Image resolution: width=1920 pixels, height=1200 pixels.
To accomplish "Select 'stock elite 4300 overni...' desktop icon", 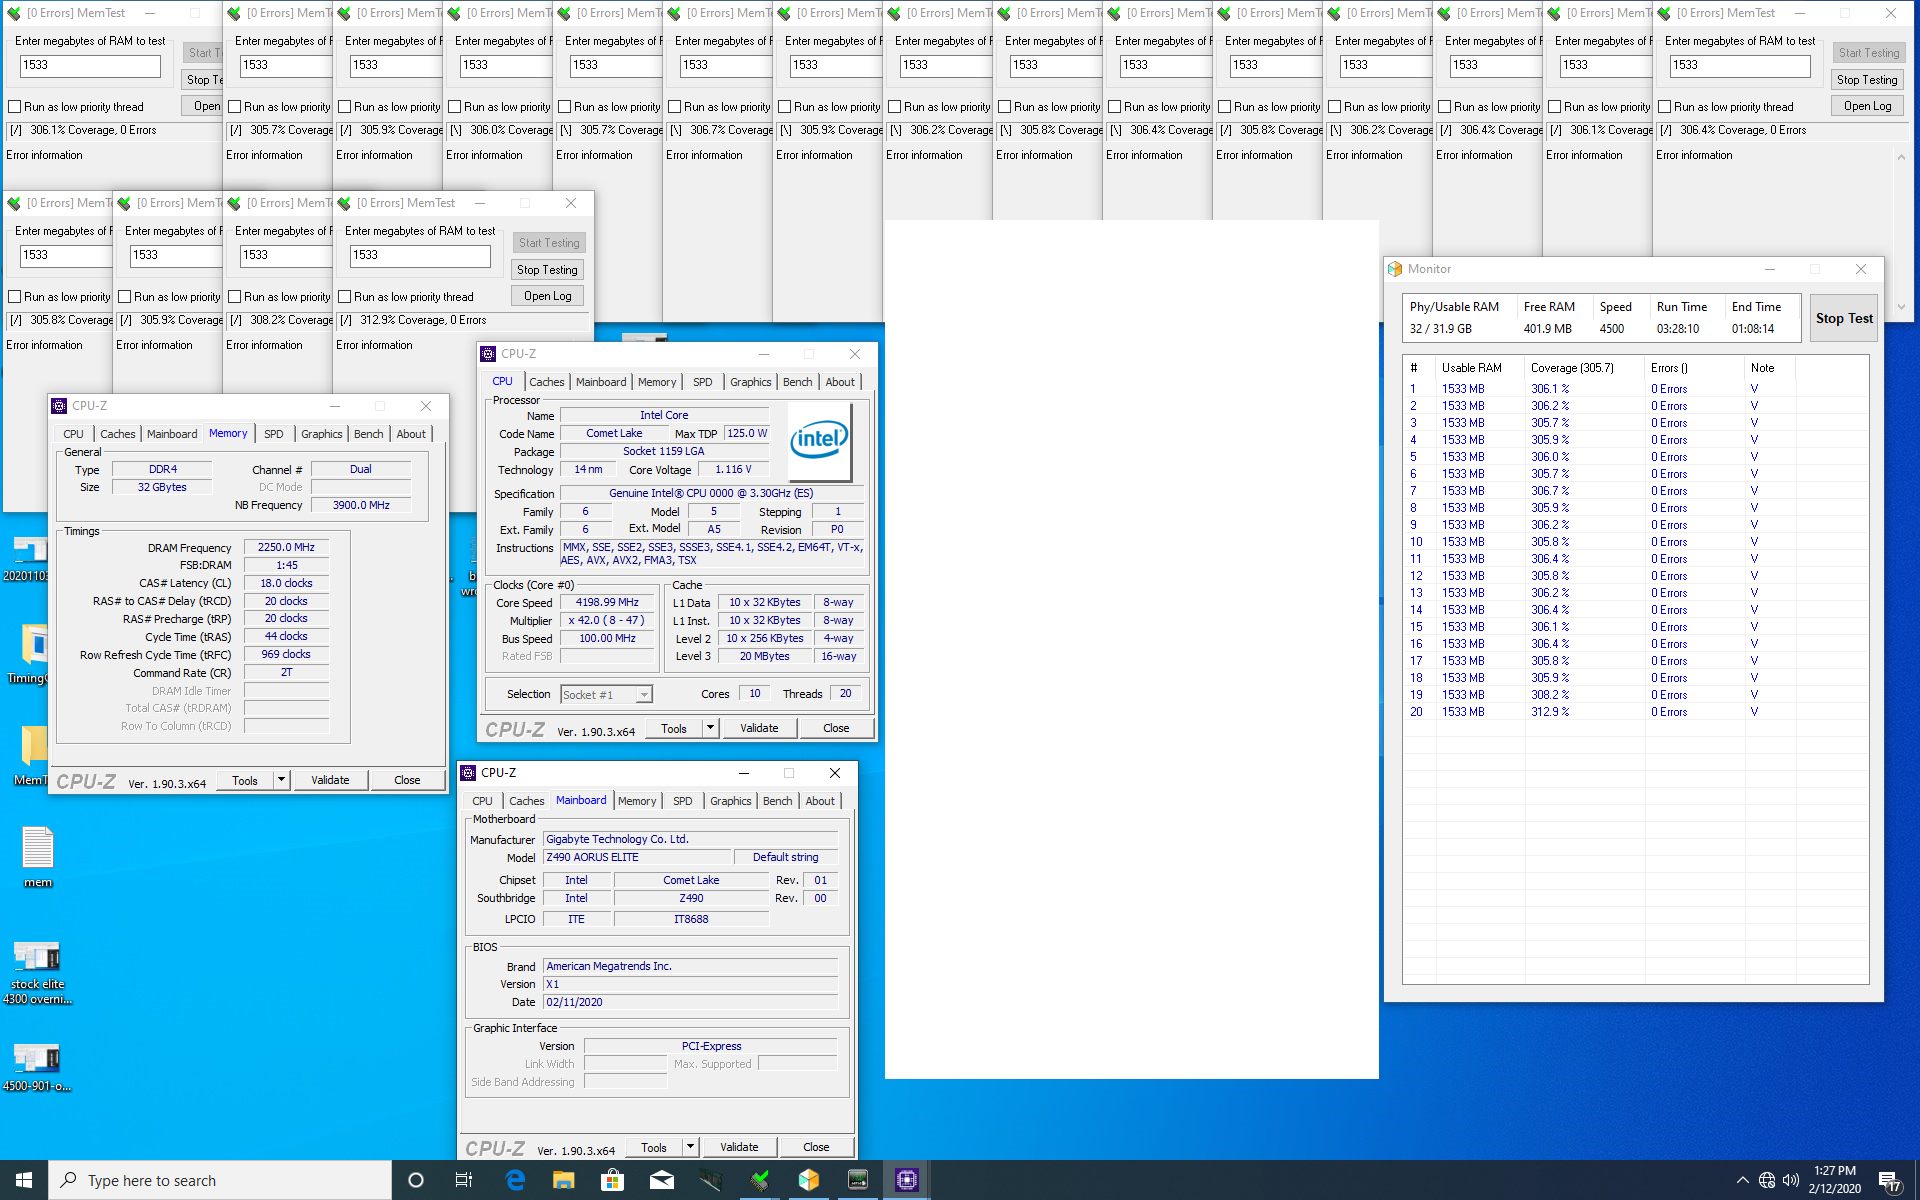I will [x=38, y=971].
